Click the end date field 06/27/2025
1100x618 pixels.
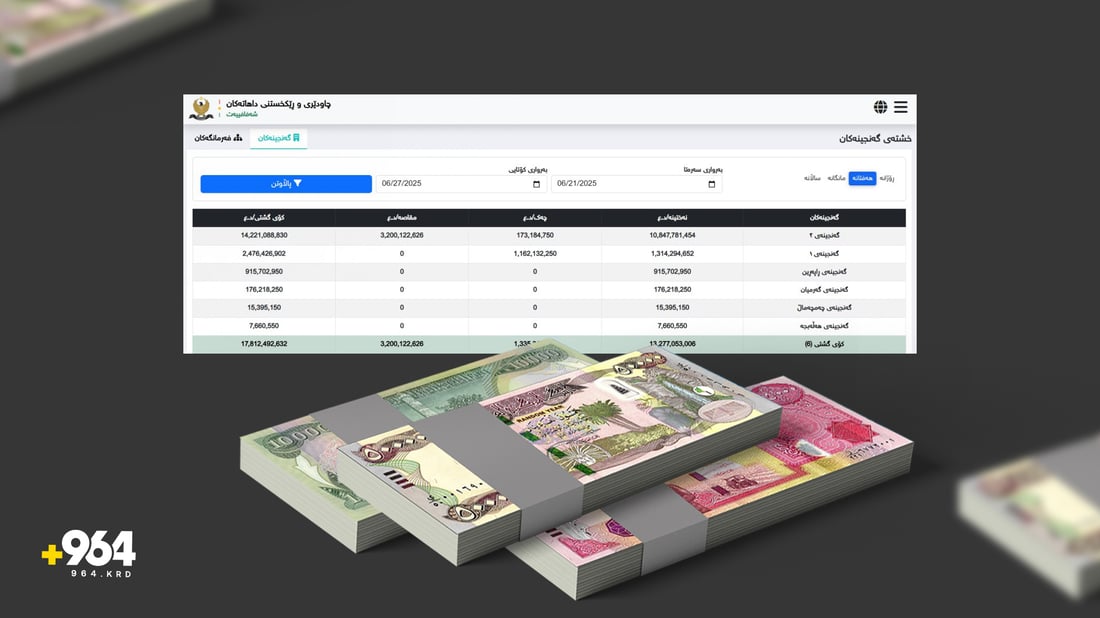[450, 184]
